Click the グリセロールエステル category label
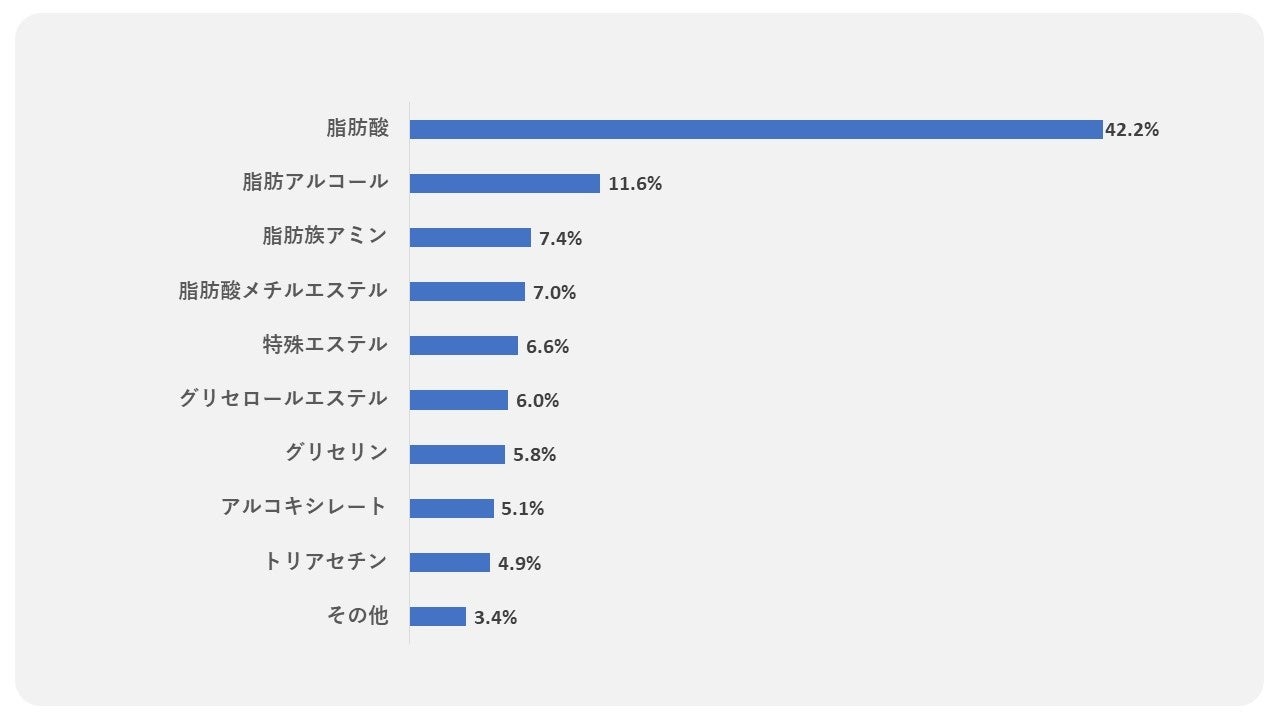Screen dimensions: 1280x720 coord(283,399)
